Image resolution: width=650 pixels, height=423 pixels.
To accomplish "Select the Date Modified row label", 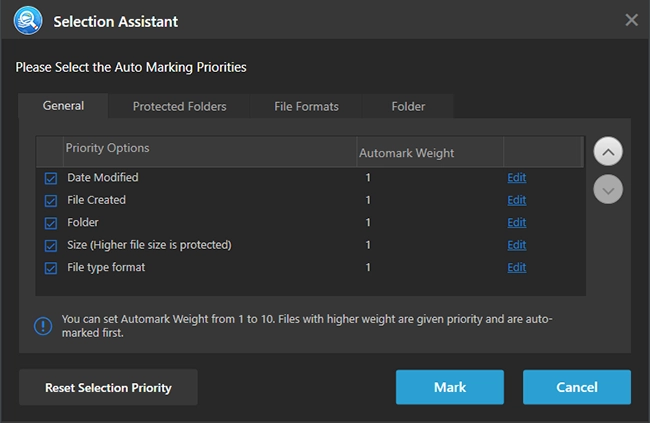I will tap(103, 177).
